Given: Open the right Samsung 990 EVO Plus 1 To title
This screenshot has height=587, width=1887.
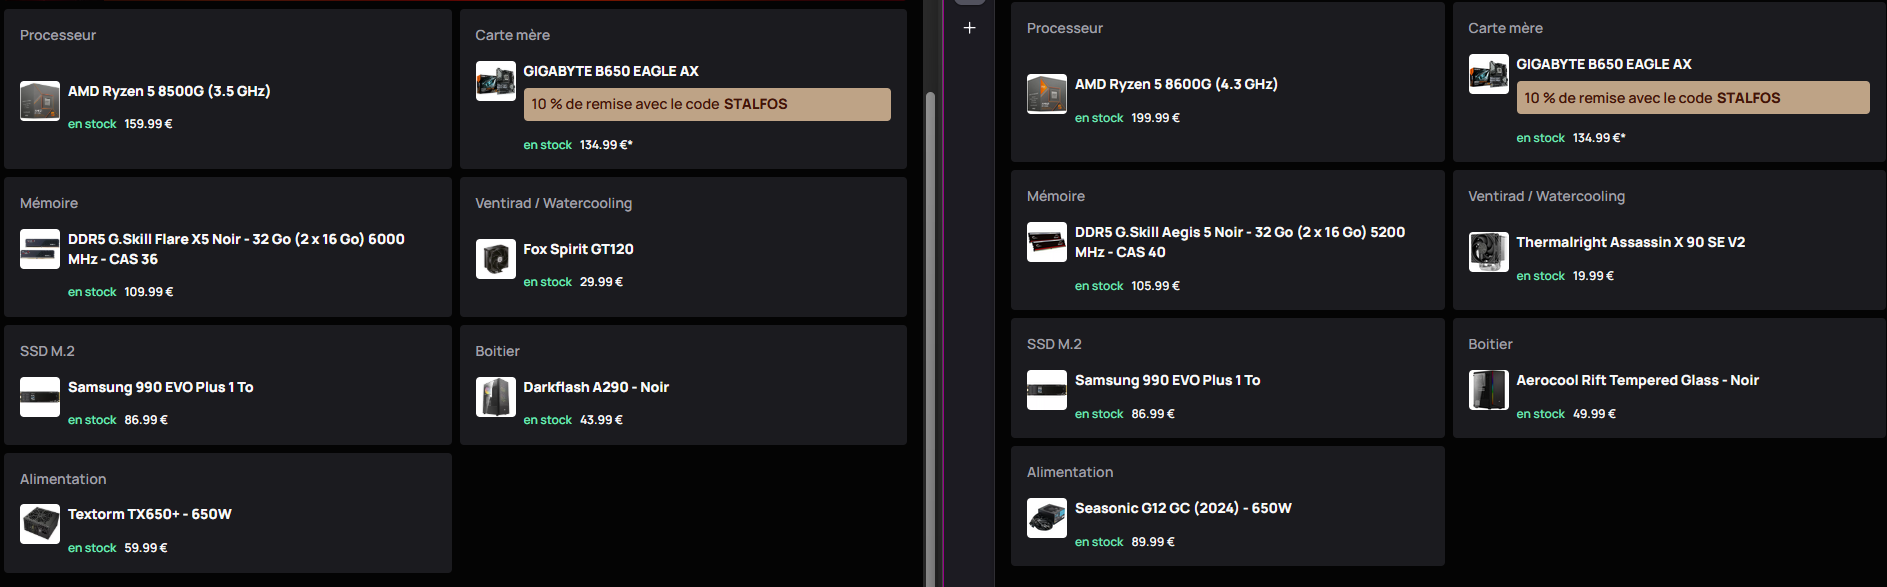Looking at the screenshot, I should click(x=1168, y=380).
